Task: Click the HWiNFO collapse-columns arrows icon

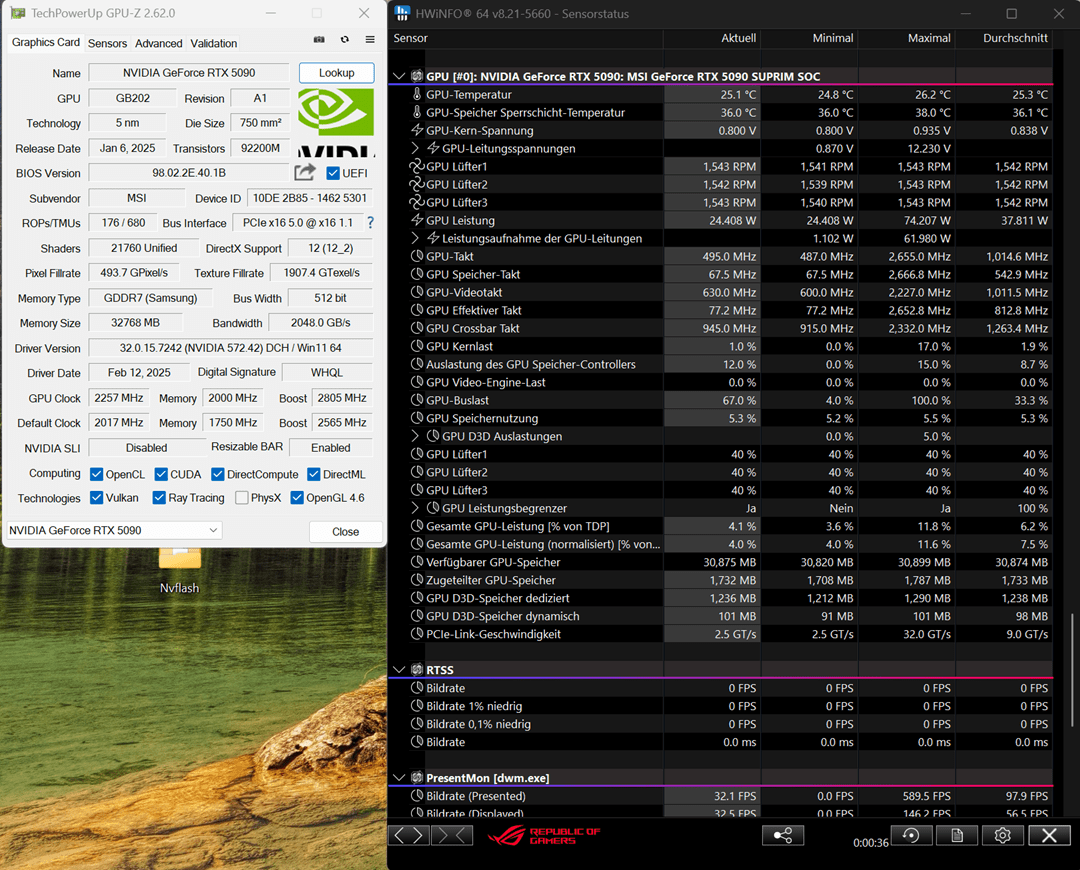Action: [x=454, y=836]
